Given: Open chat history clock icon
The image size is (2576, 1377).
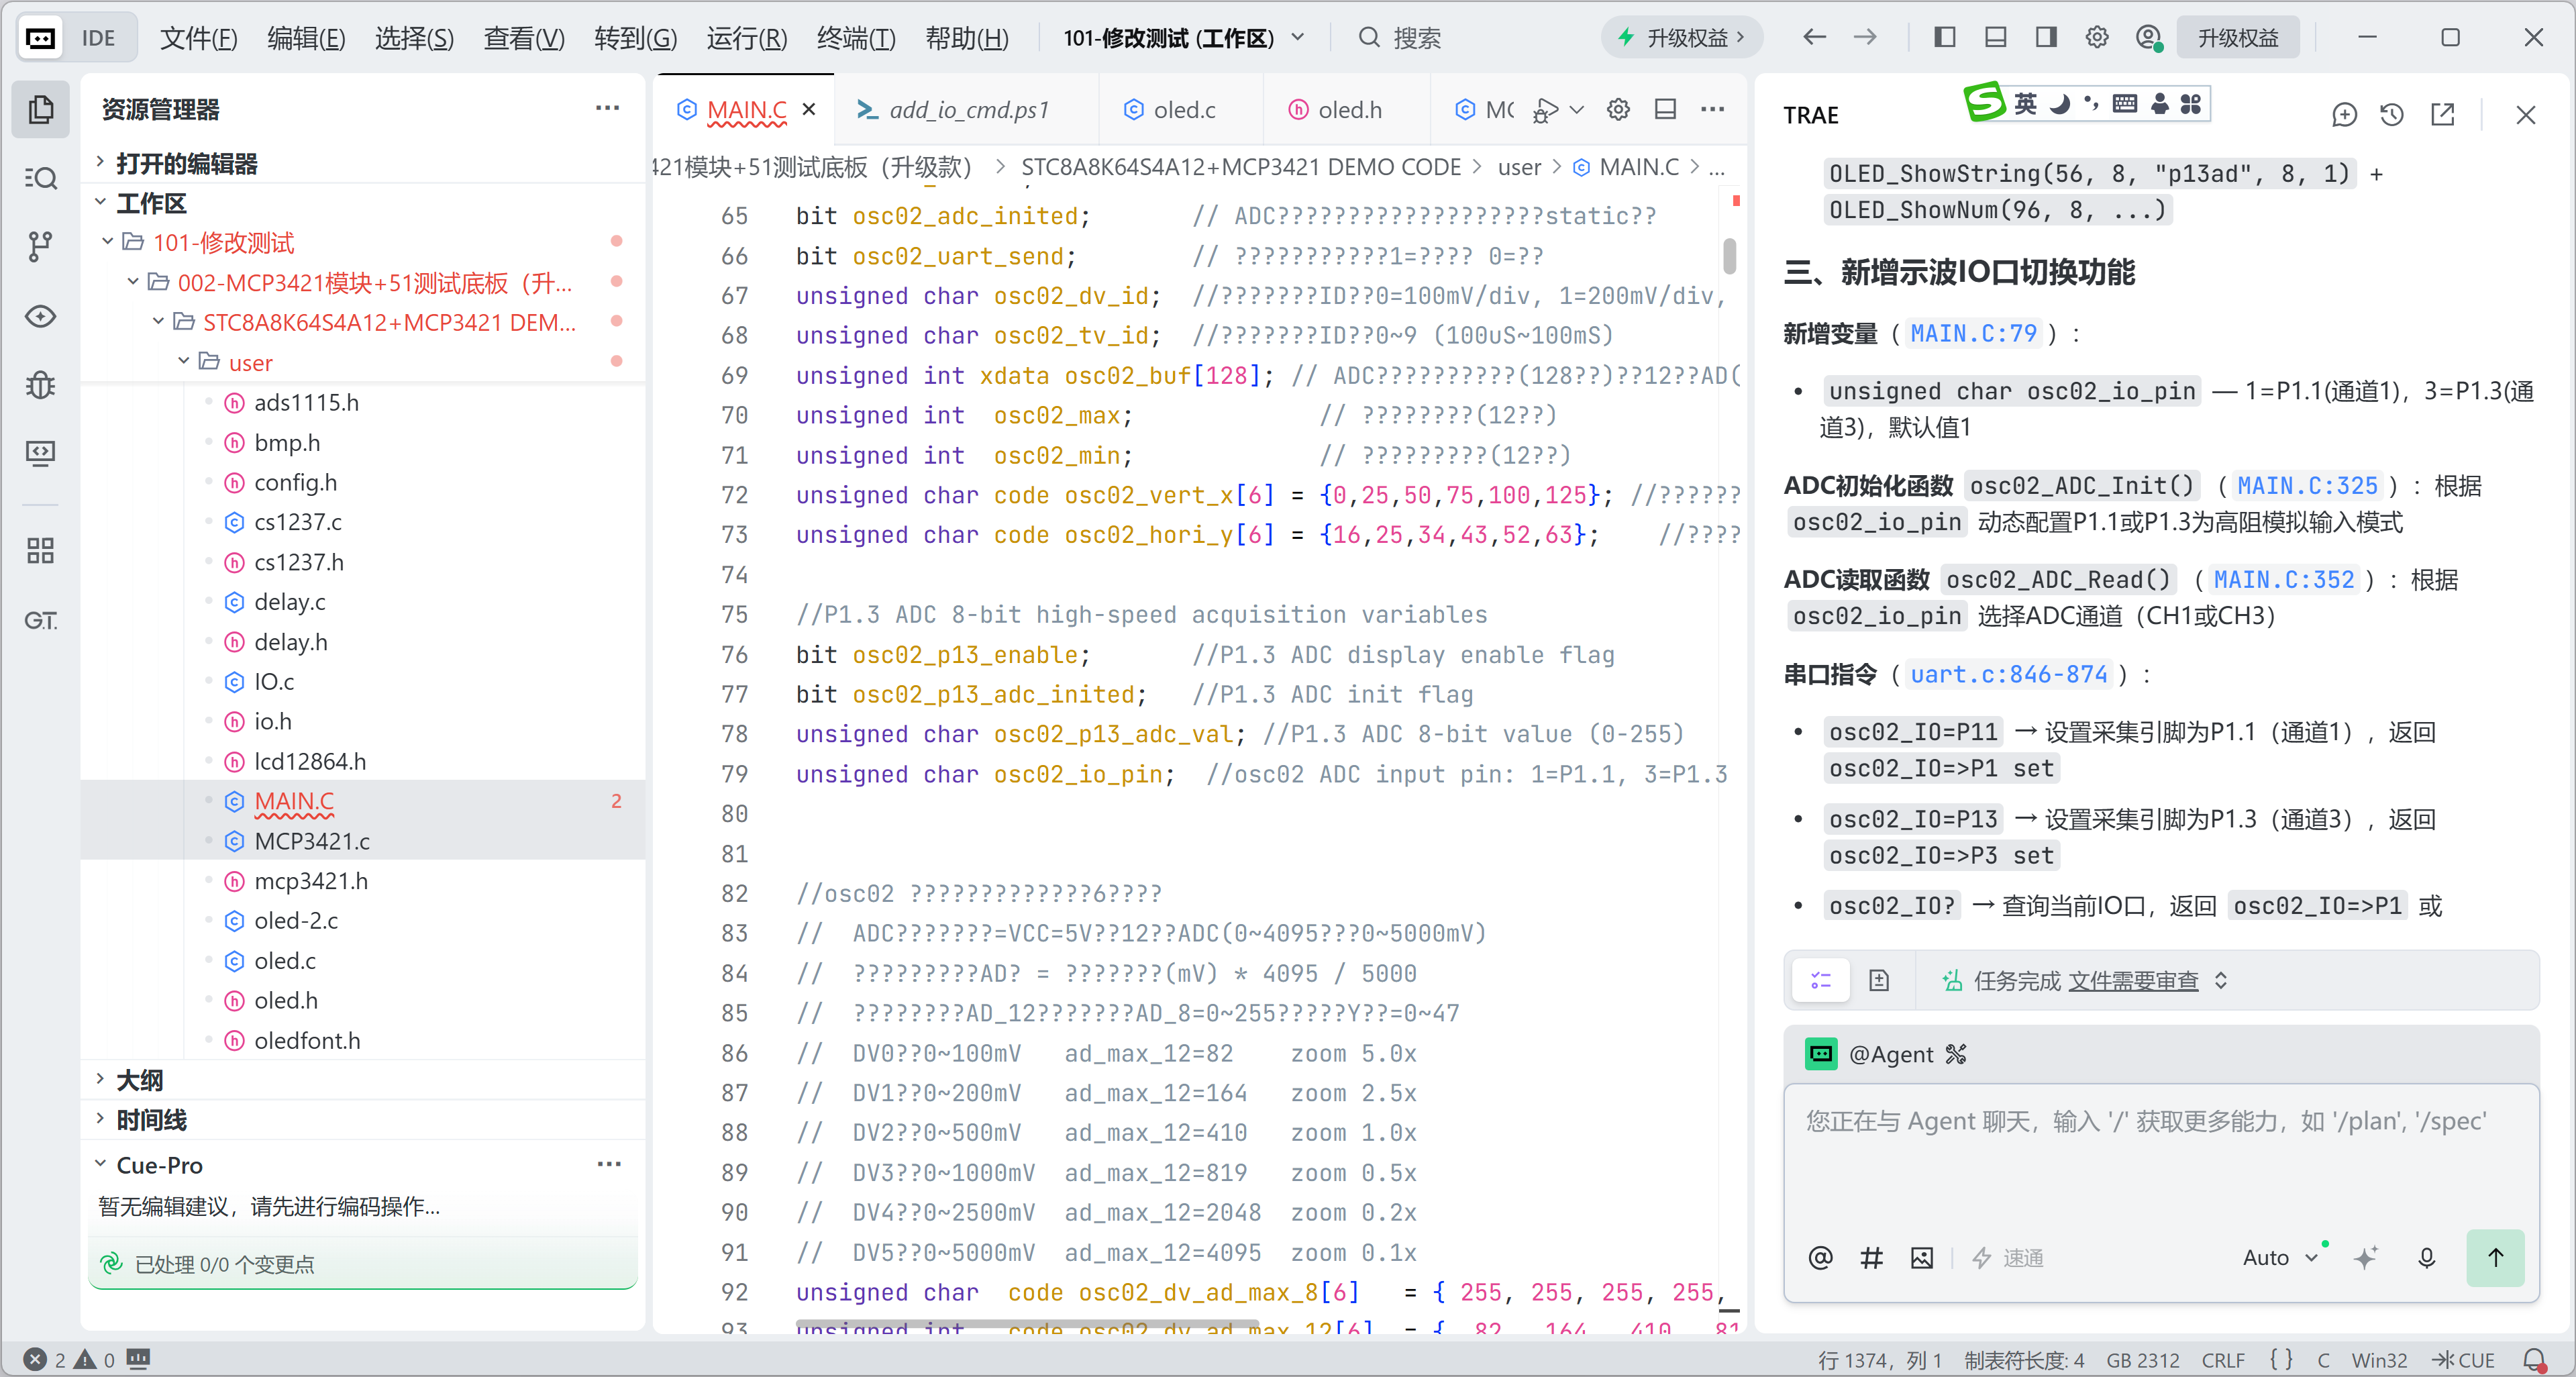Looking at the screenshot, I should pos(2392,115).
